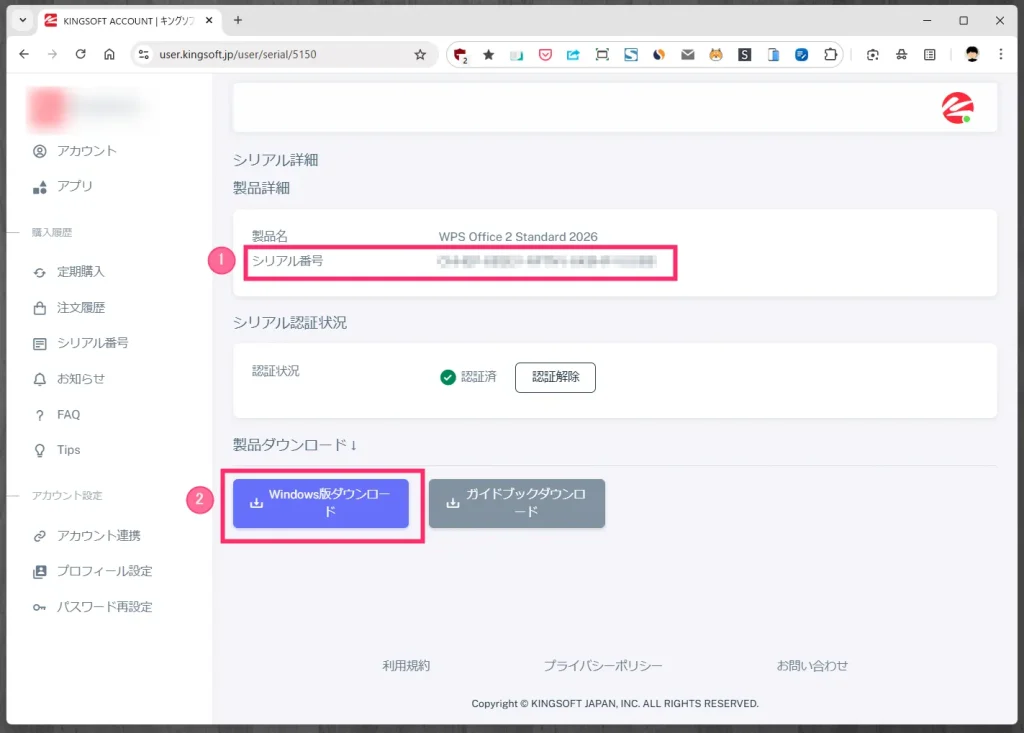This screenshot has width=1024, height=733.
Task: Click the Google Lens camera toolbar icon
Action: 872,55
